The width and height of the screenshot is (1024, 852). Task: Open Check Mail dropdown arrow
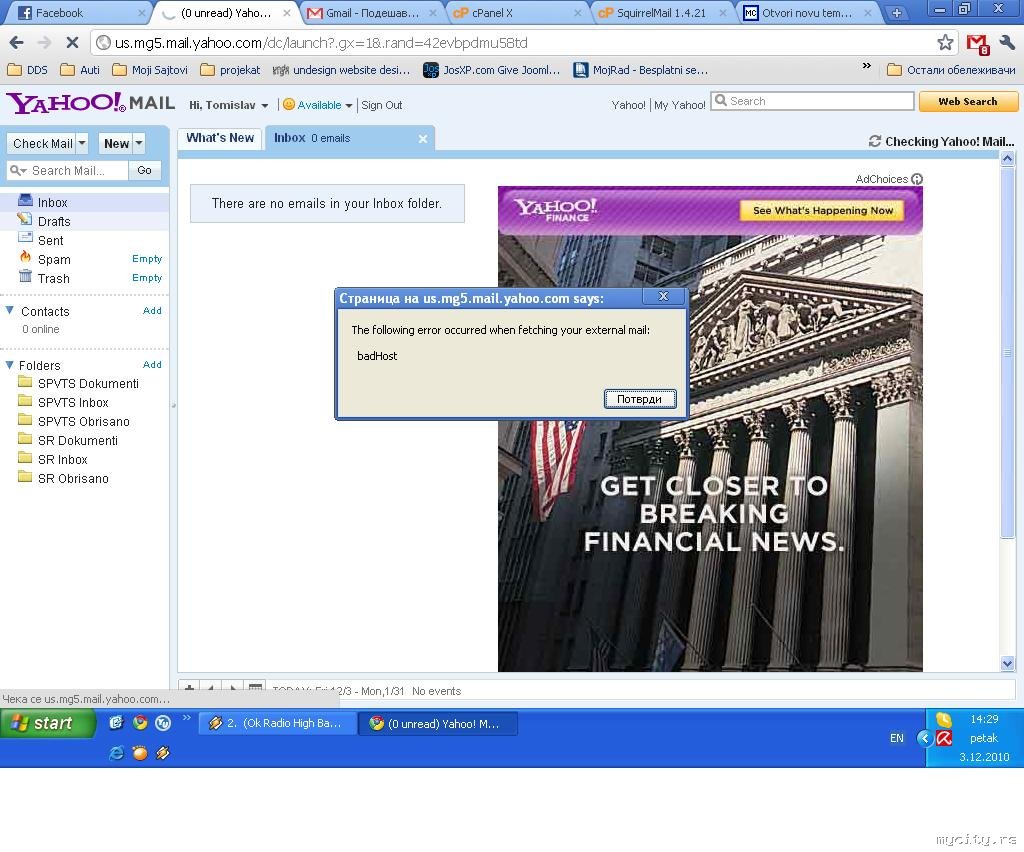click(x=82, y=143)
